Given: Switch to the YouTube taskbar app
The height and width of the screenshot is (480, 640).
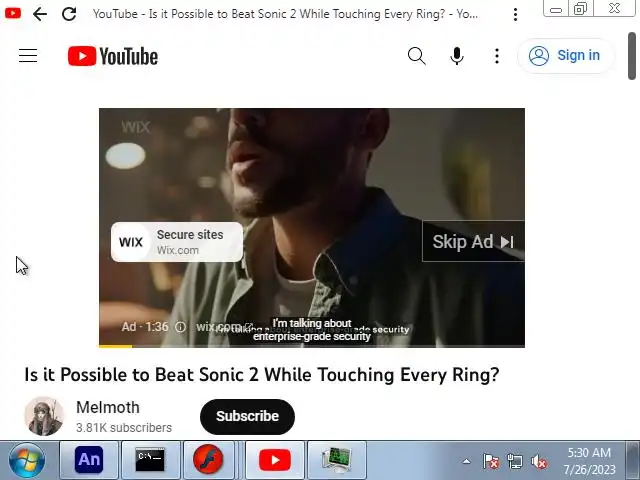Looking at the screenshot, I should coord(275,460).
